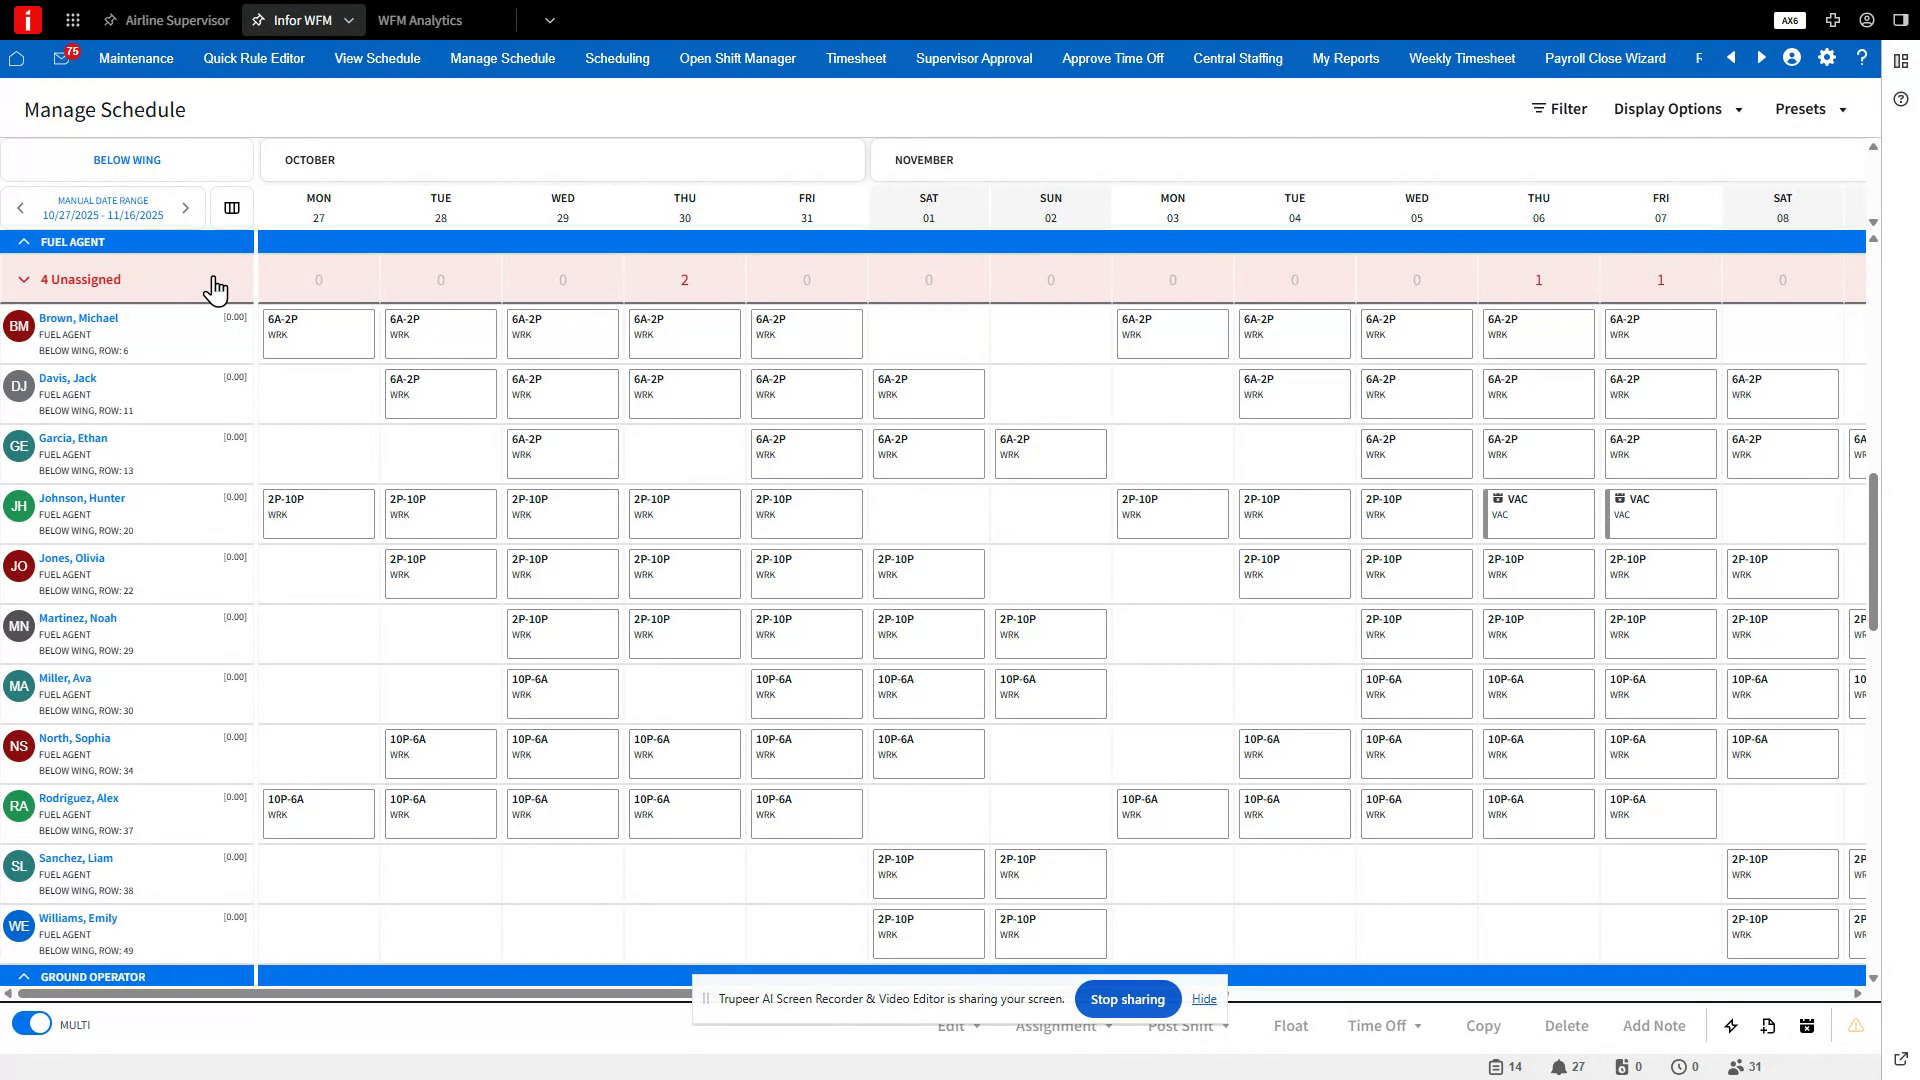The height and width of the screenshot is (1080, 1920).
Task: Open the bell icon showing 27 in status bar
Action: tap(1560, 1066)
